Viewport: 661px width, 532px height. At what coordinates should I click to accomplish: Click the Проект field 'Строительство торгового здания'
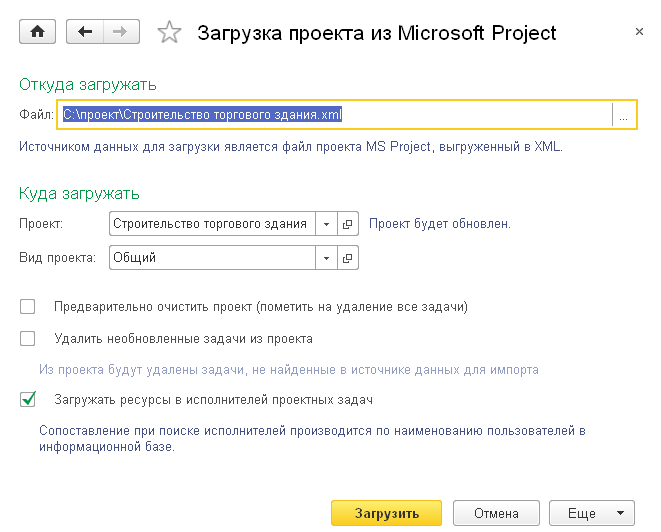pos(210,224)
